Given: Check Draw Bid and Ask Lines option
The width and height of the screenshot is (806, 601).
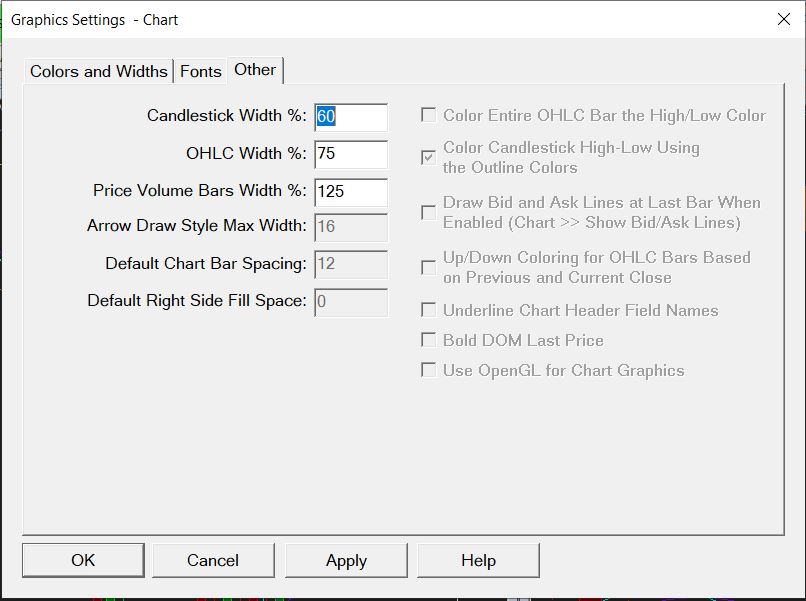Looking at the screenshot, I should pyautogui.click(x=428, y=212).
